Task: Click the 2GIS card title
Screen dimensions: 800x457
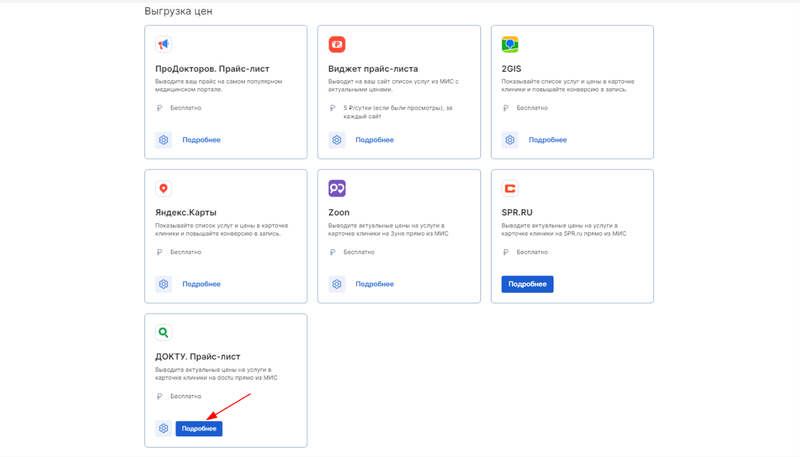Action: coord(511,68)
